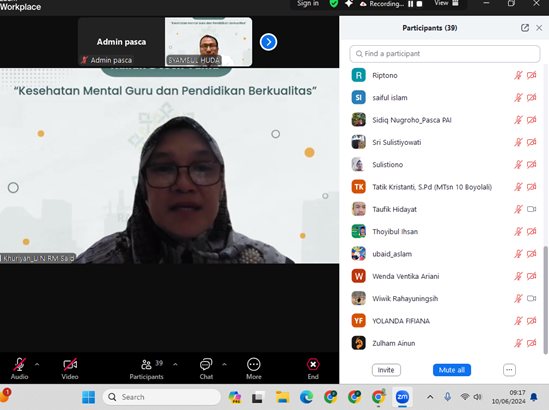Open the View layout menu
549x410 pixels.
click(446, 3)
